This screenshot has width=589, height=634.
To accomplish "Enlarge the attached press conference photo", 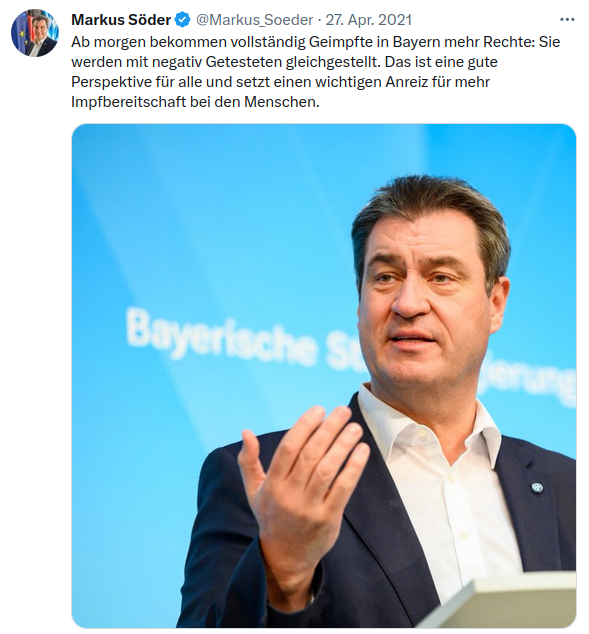I will [x=324, y=376].
